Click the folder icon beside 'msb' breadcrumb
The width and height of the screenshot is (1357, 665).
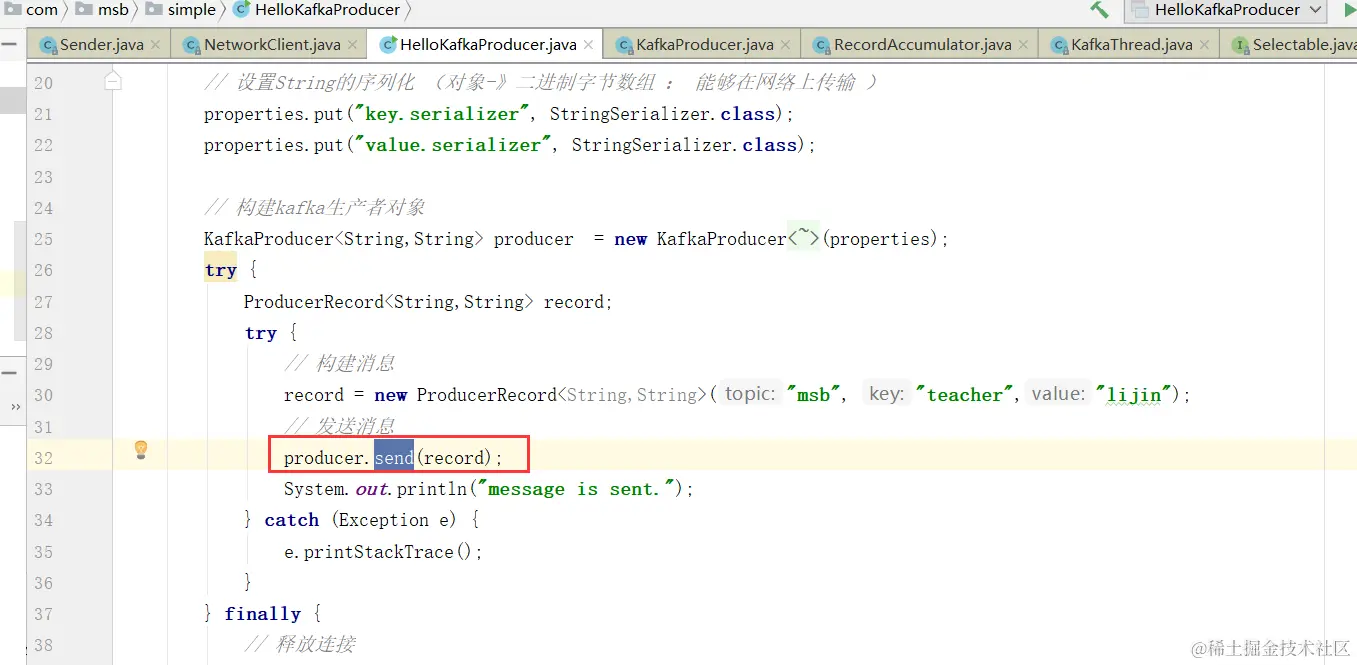pyautogui.click(x=83, y=10)
